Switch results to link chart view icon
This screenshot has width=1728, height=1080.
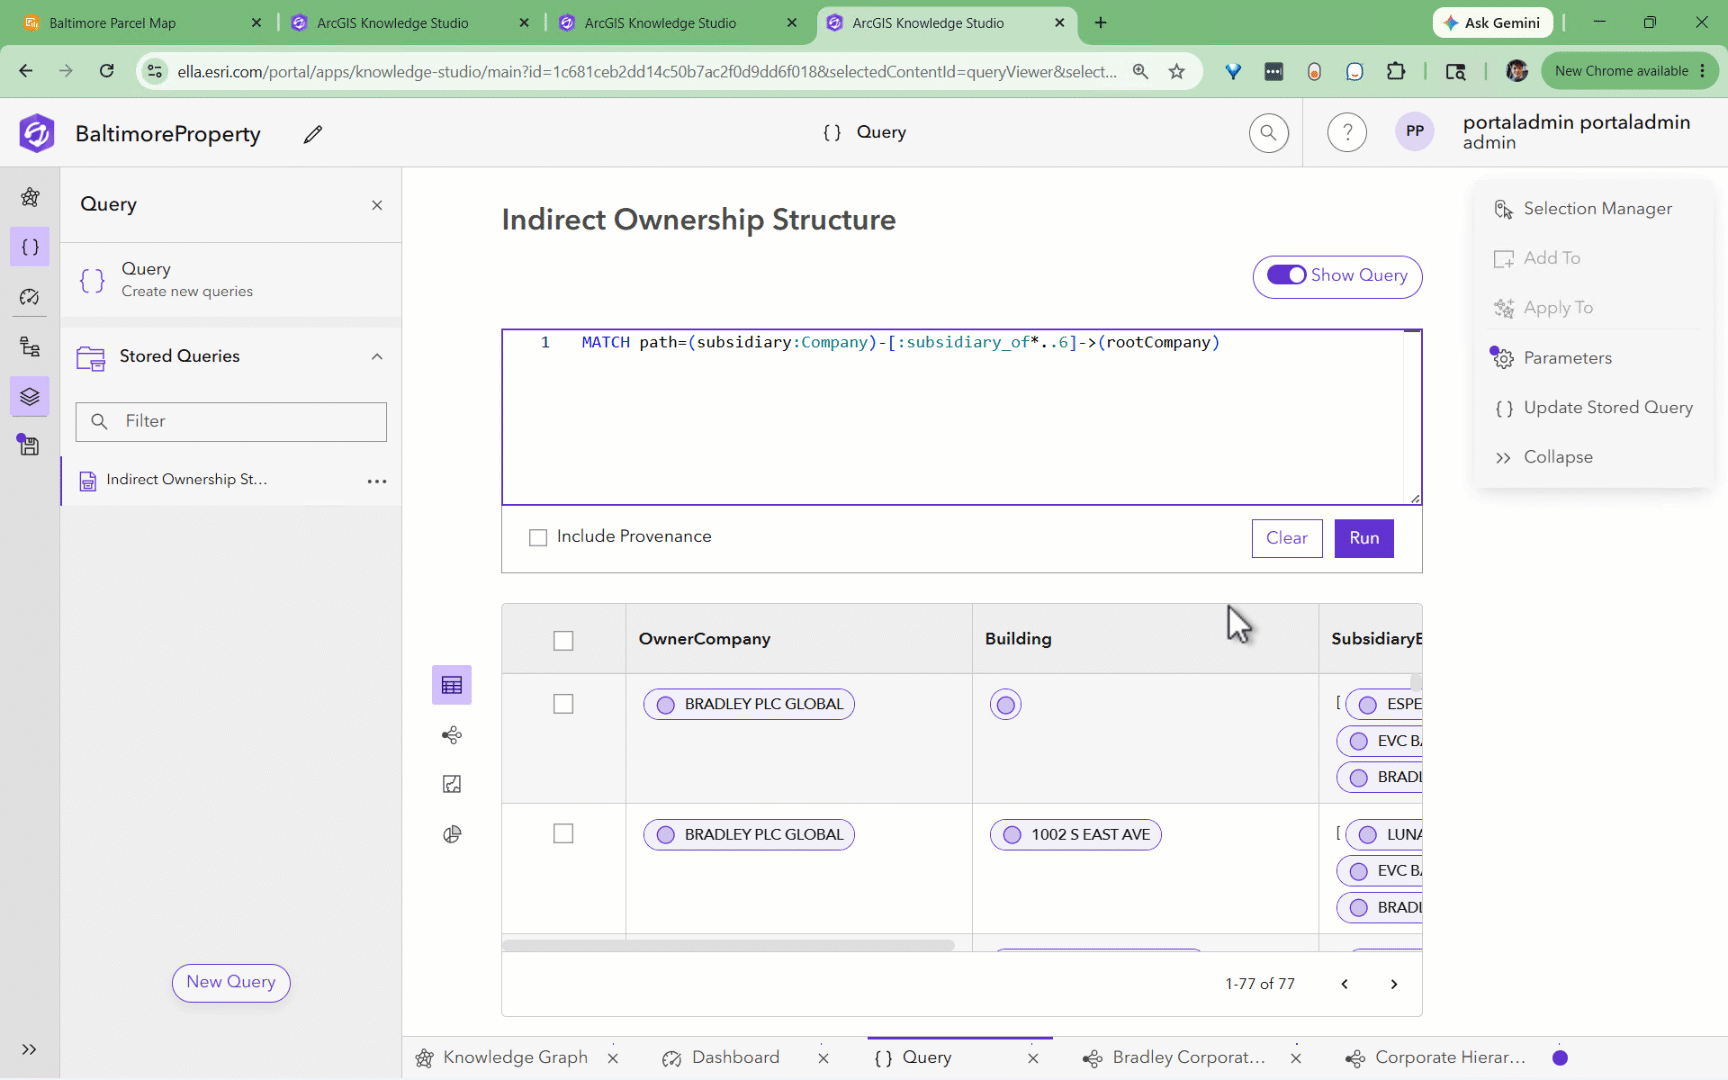click(x=452, y=735)
